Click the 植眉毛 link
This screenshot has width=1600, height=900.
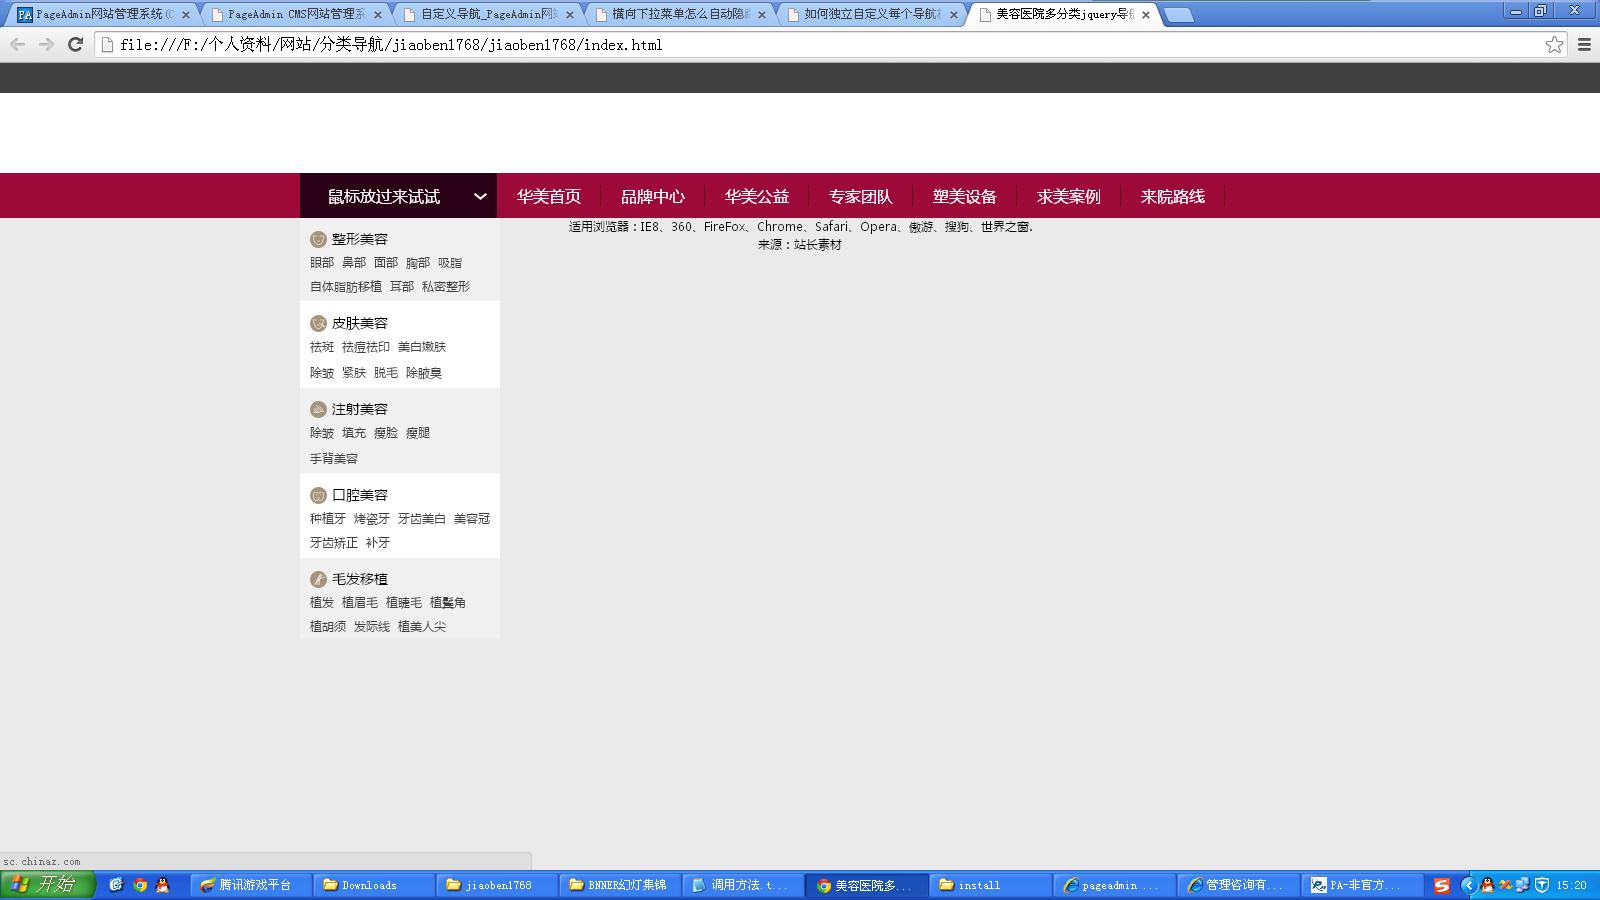pyautogui.click(x=359, y=603)
